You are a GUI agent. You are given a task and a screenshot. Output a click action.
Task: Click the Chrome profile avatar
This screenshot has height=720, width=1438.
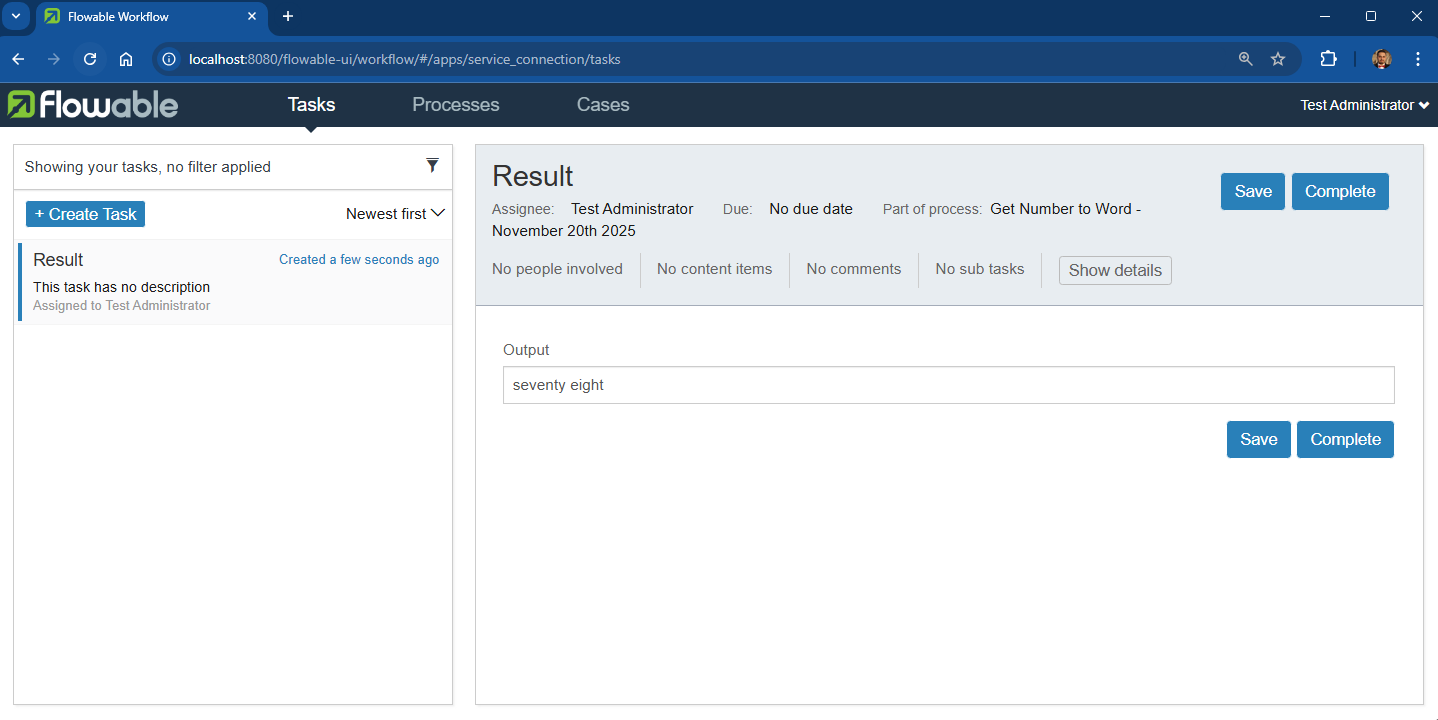coord(1382,59)
